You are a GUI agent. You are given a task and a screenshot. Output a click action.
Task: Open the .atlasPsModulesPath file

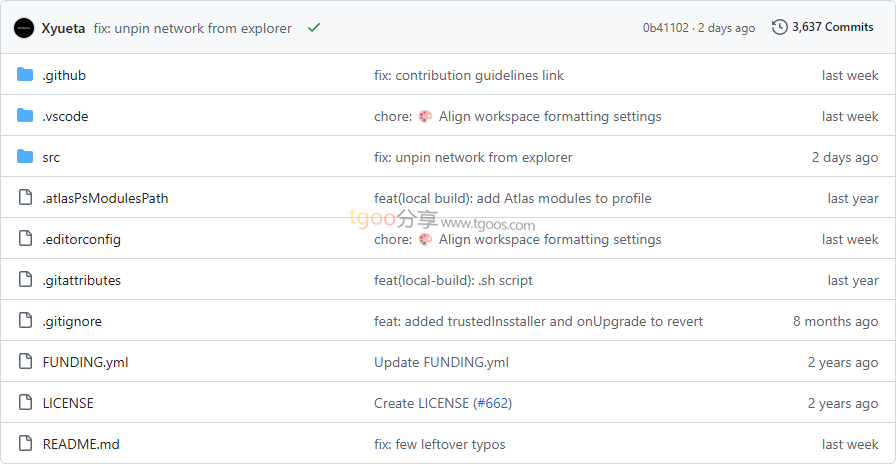pyautogui.click(x=105, y=198)
